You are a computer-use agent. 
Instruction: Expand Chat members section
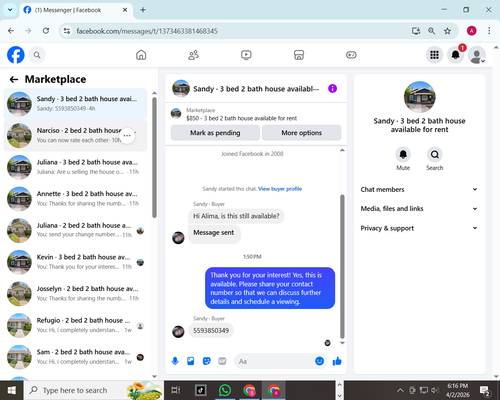tap(419, 189)
